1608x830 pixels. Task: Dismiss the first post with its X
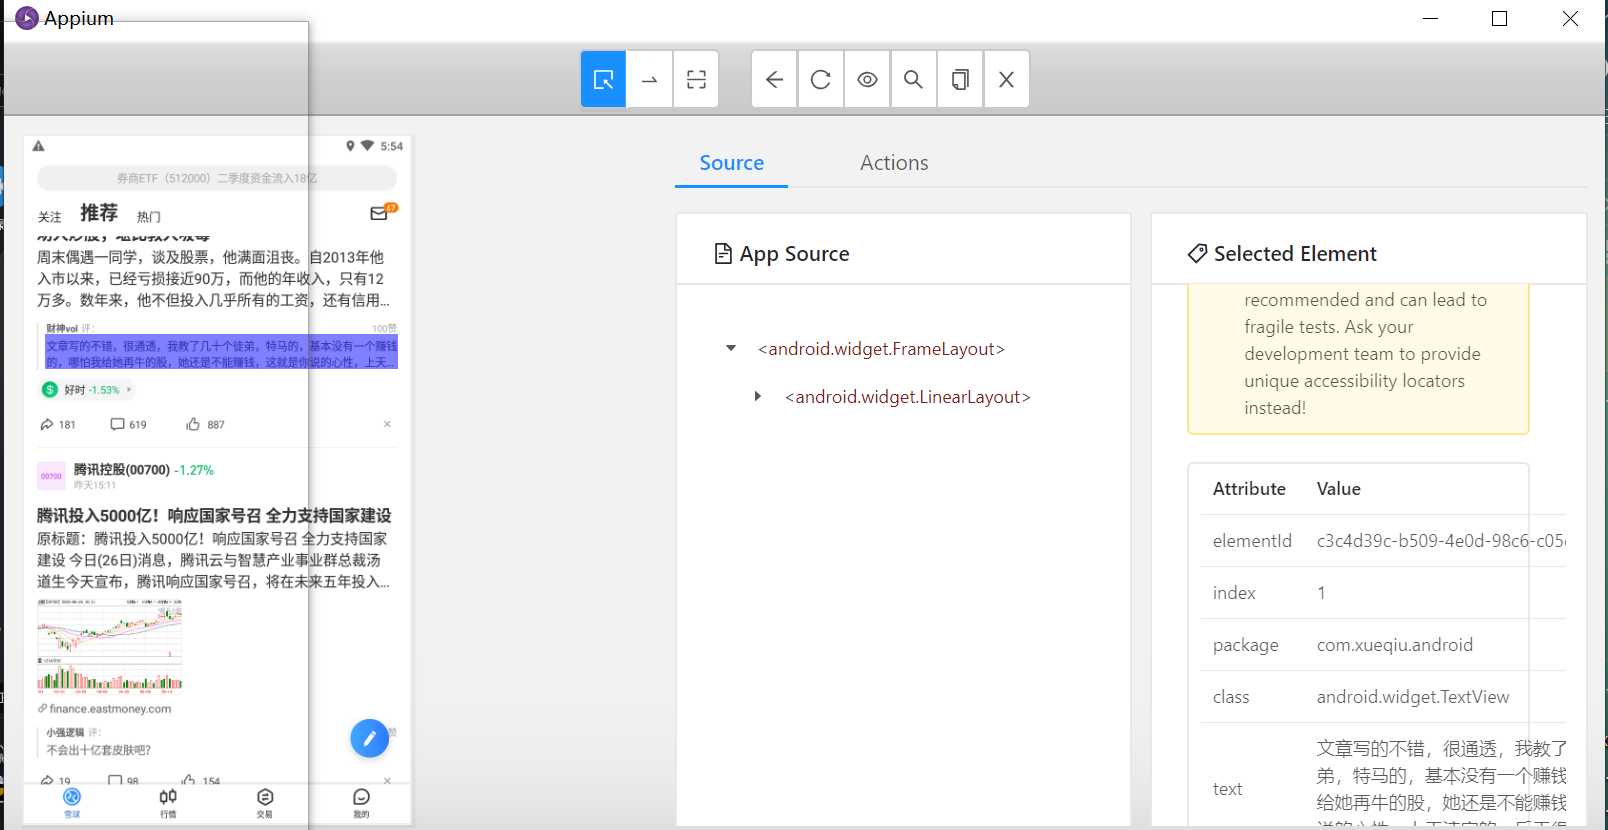[x=387, y=424]
